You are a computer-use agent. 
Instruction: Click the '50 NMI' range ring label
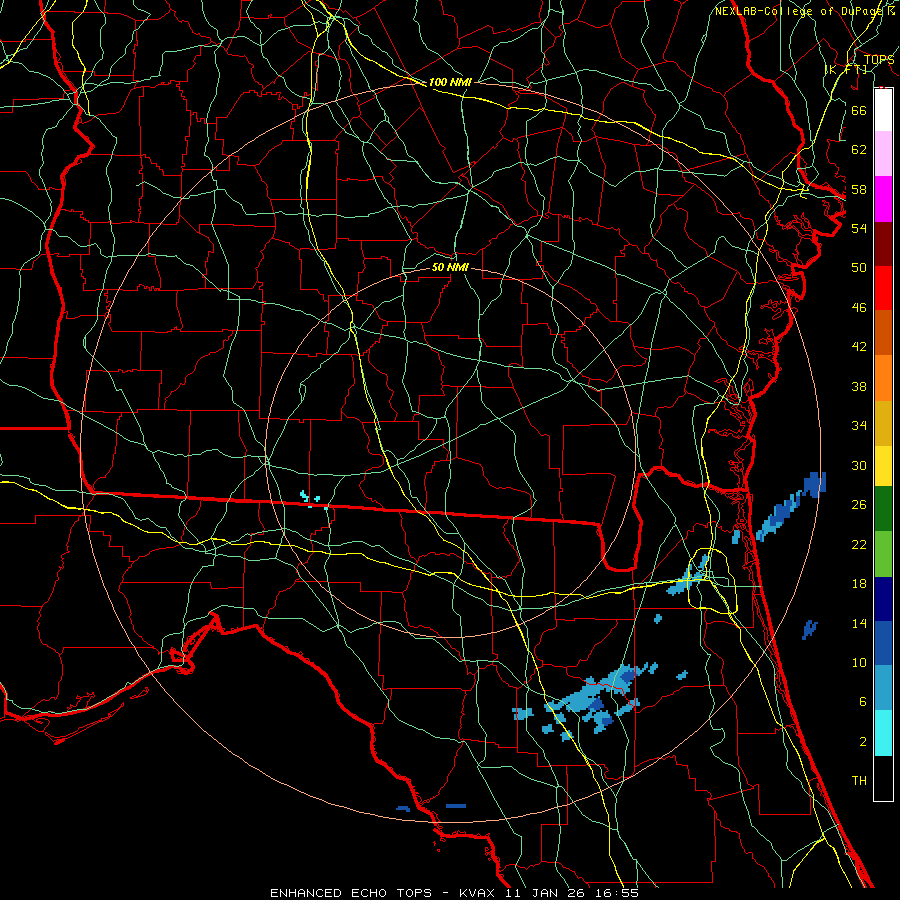tap(450, 267)
